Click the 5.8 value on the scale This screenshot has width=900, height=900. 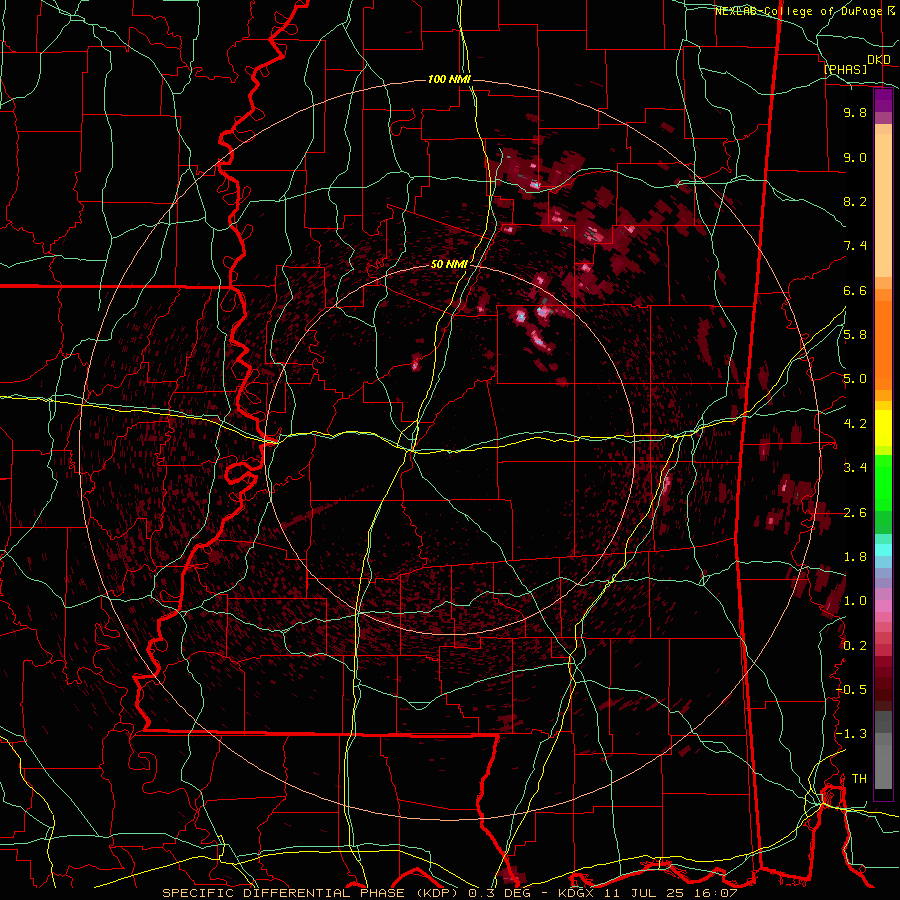855,335
